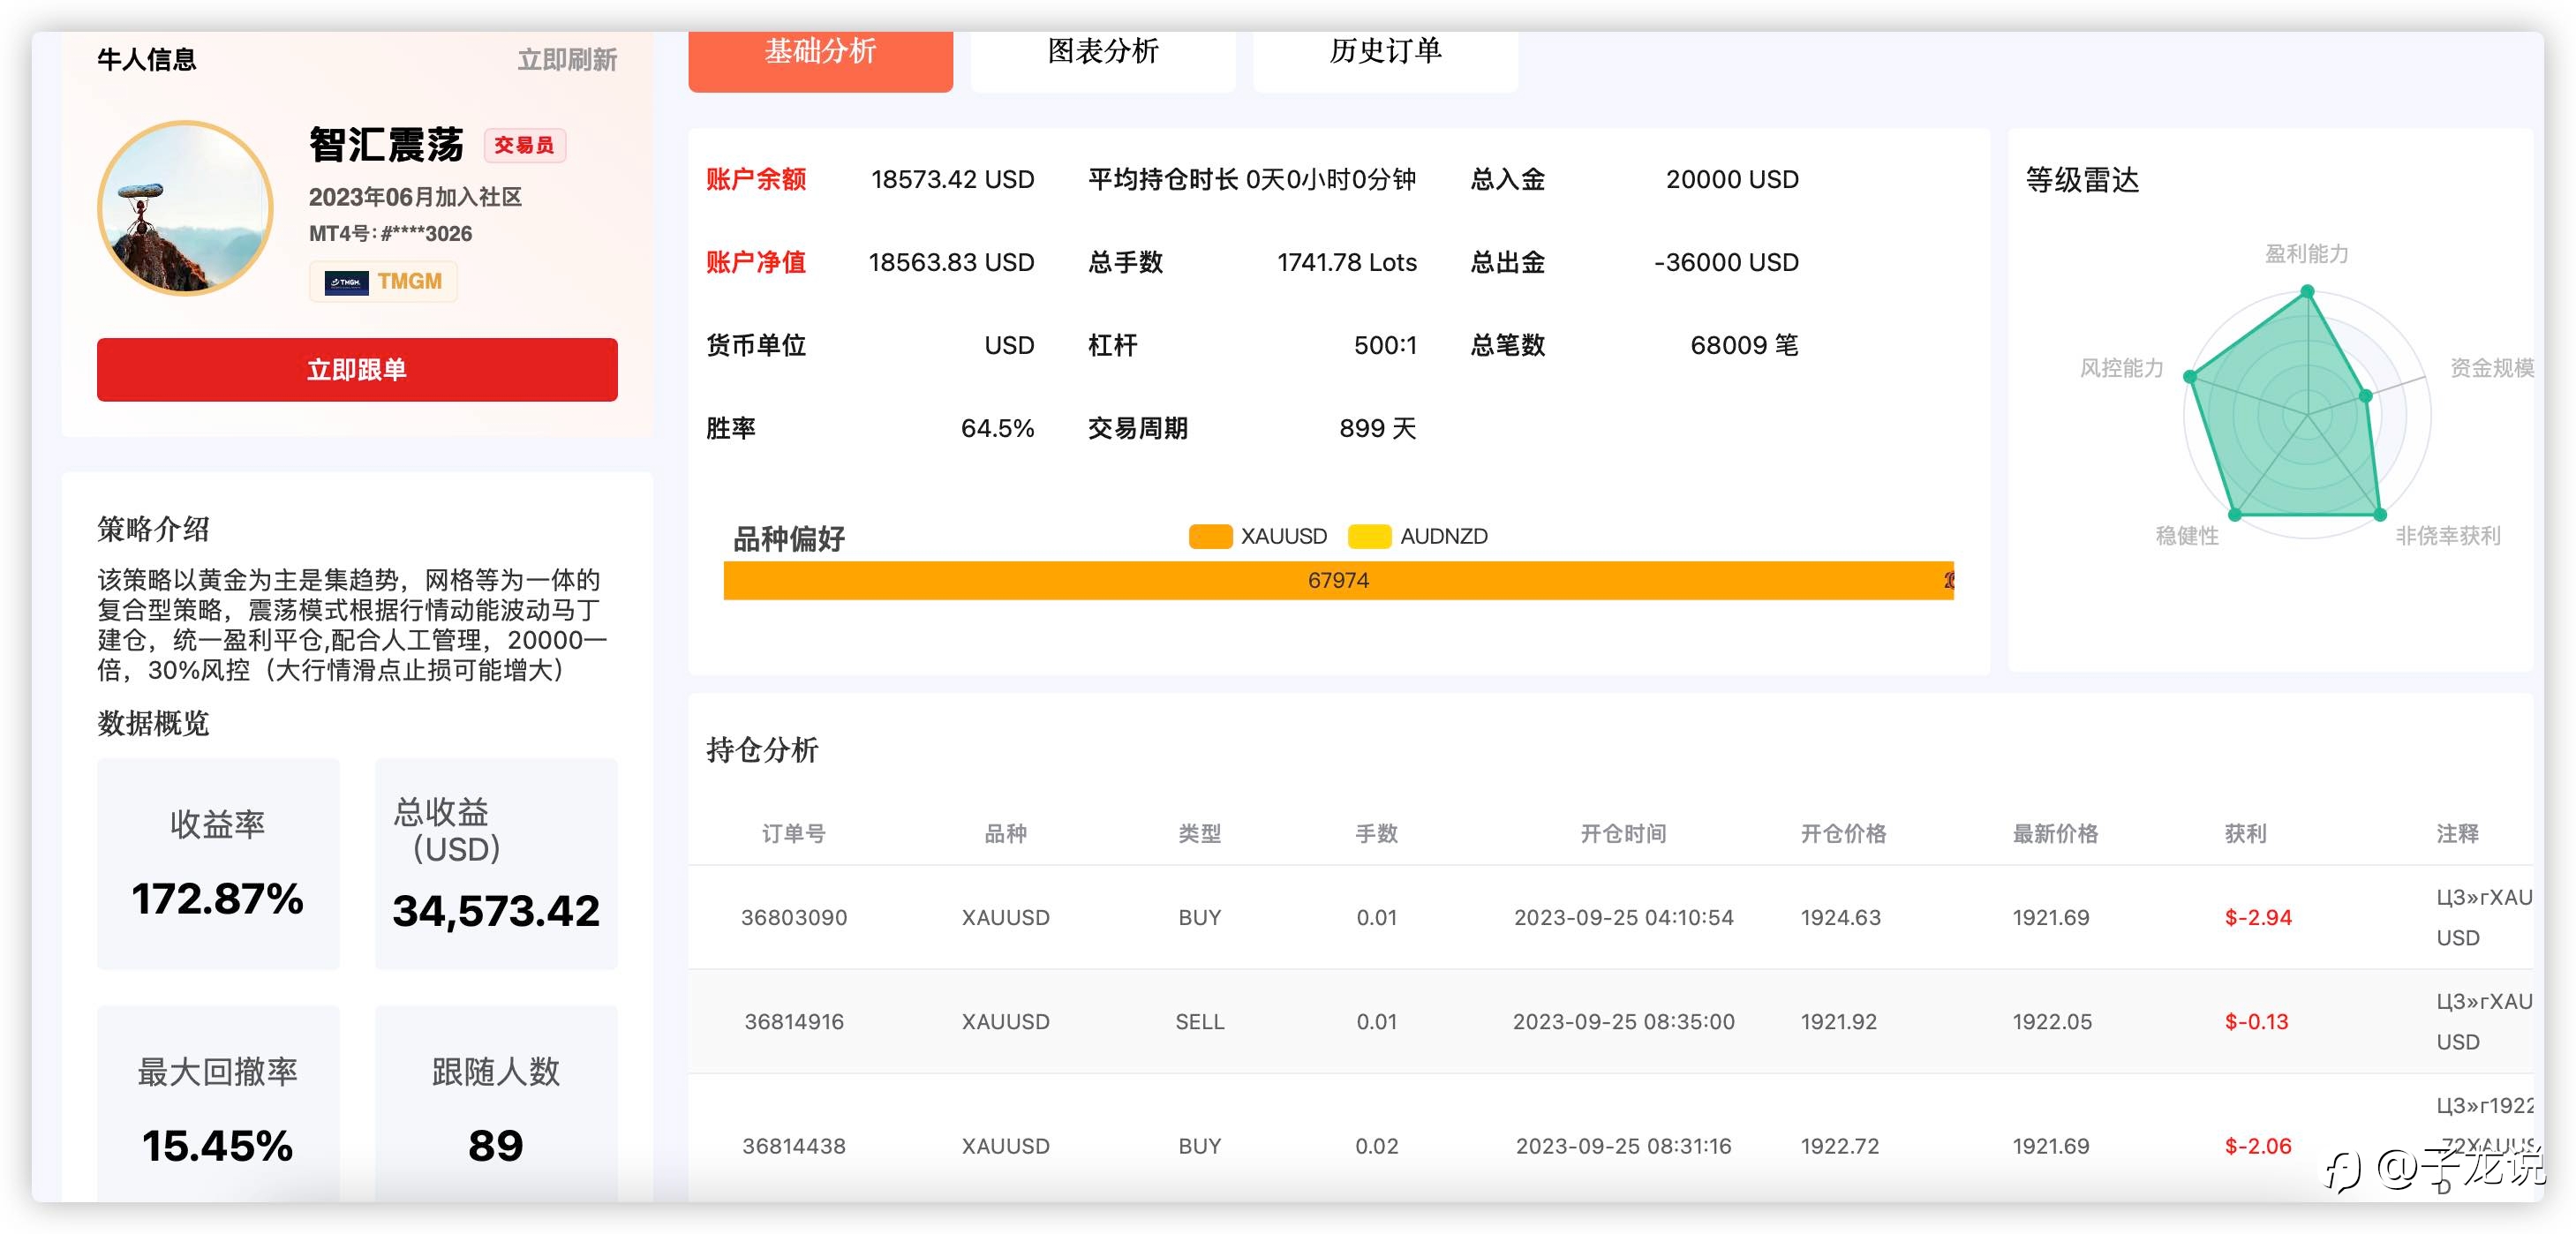Click the $-0.13 profit value
2576x1234 pixels.
pyautogui.click(x=2256, y=1021)
